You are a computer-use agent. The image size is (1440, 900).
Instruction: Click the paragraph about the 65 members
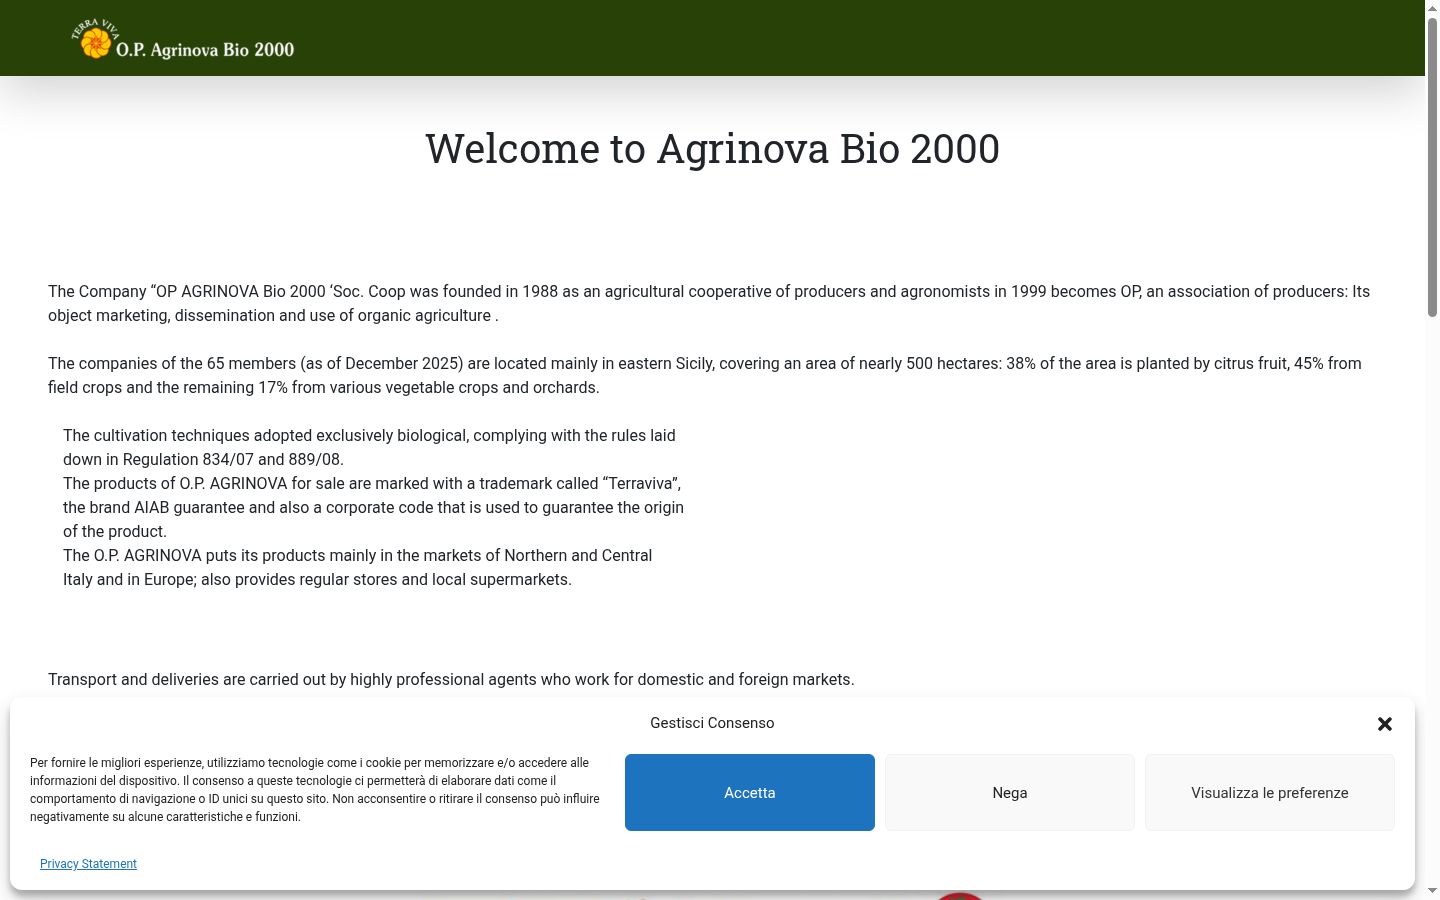pyautogui.click(x=705, y=375)
